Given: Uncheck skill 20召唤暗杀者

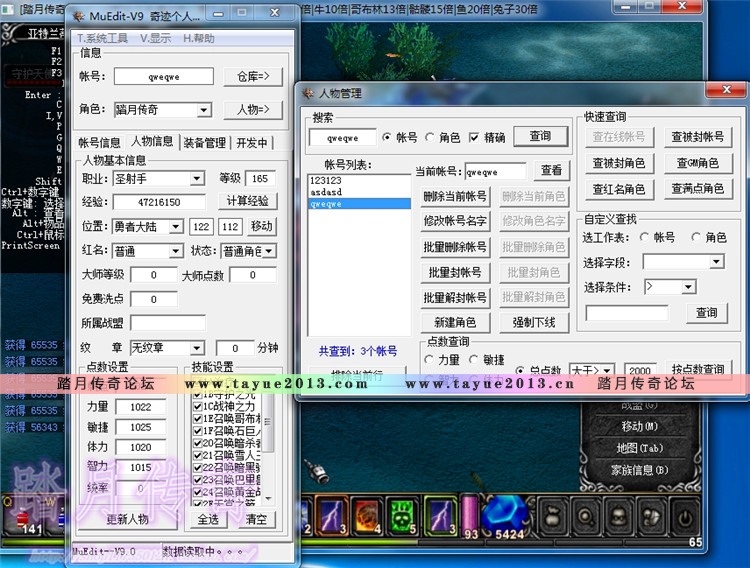Looking at the screenshot, I should coord(197,444).
